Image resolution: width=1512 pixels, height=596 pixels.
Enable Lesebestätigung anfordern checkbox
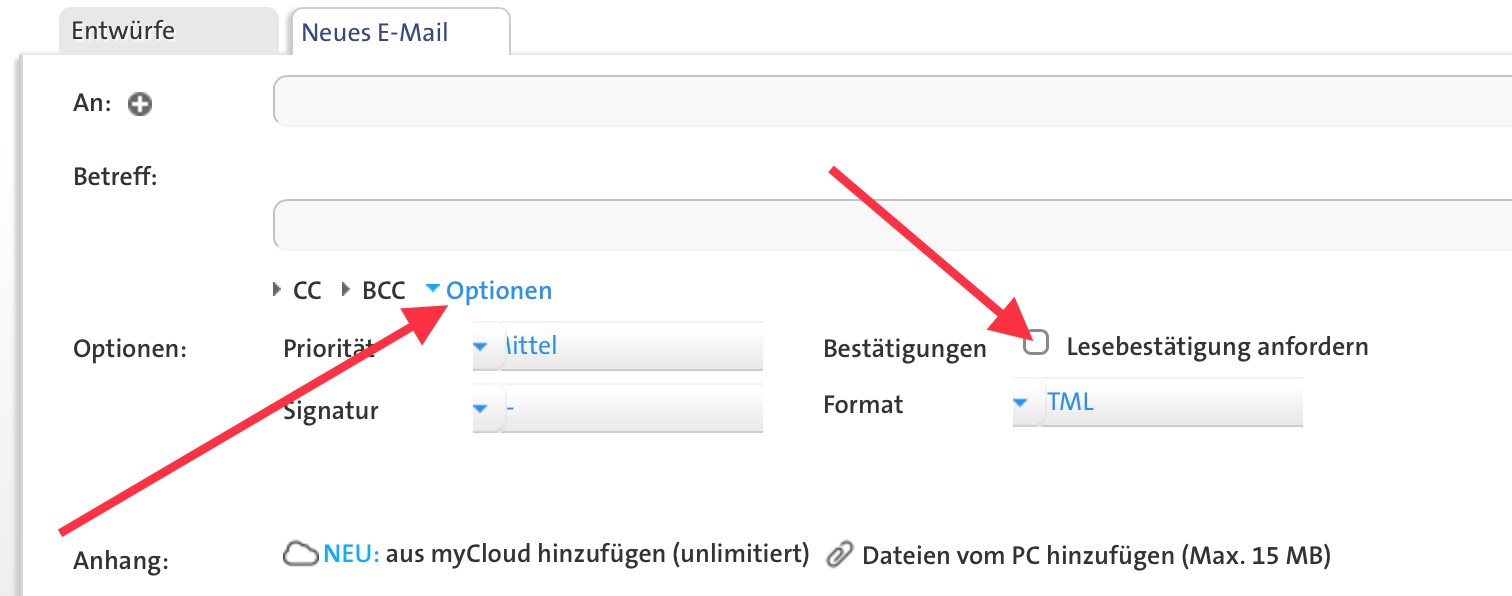(1037, 344)
